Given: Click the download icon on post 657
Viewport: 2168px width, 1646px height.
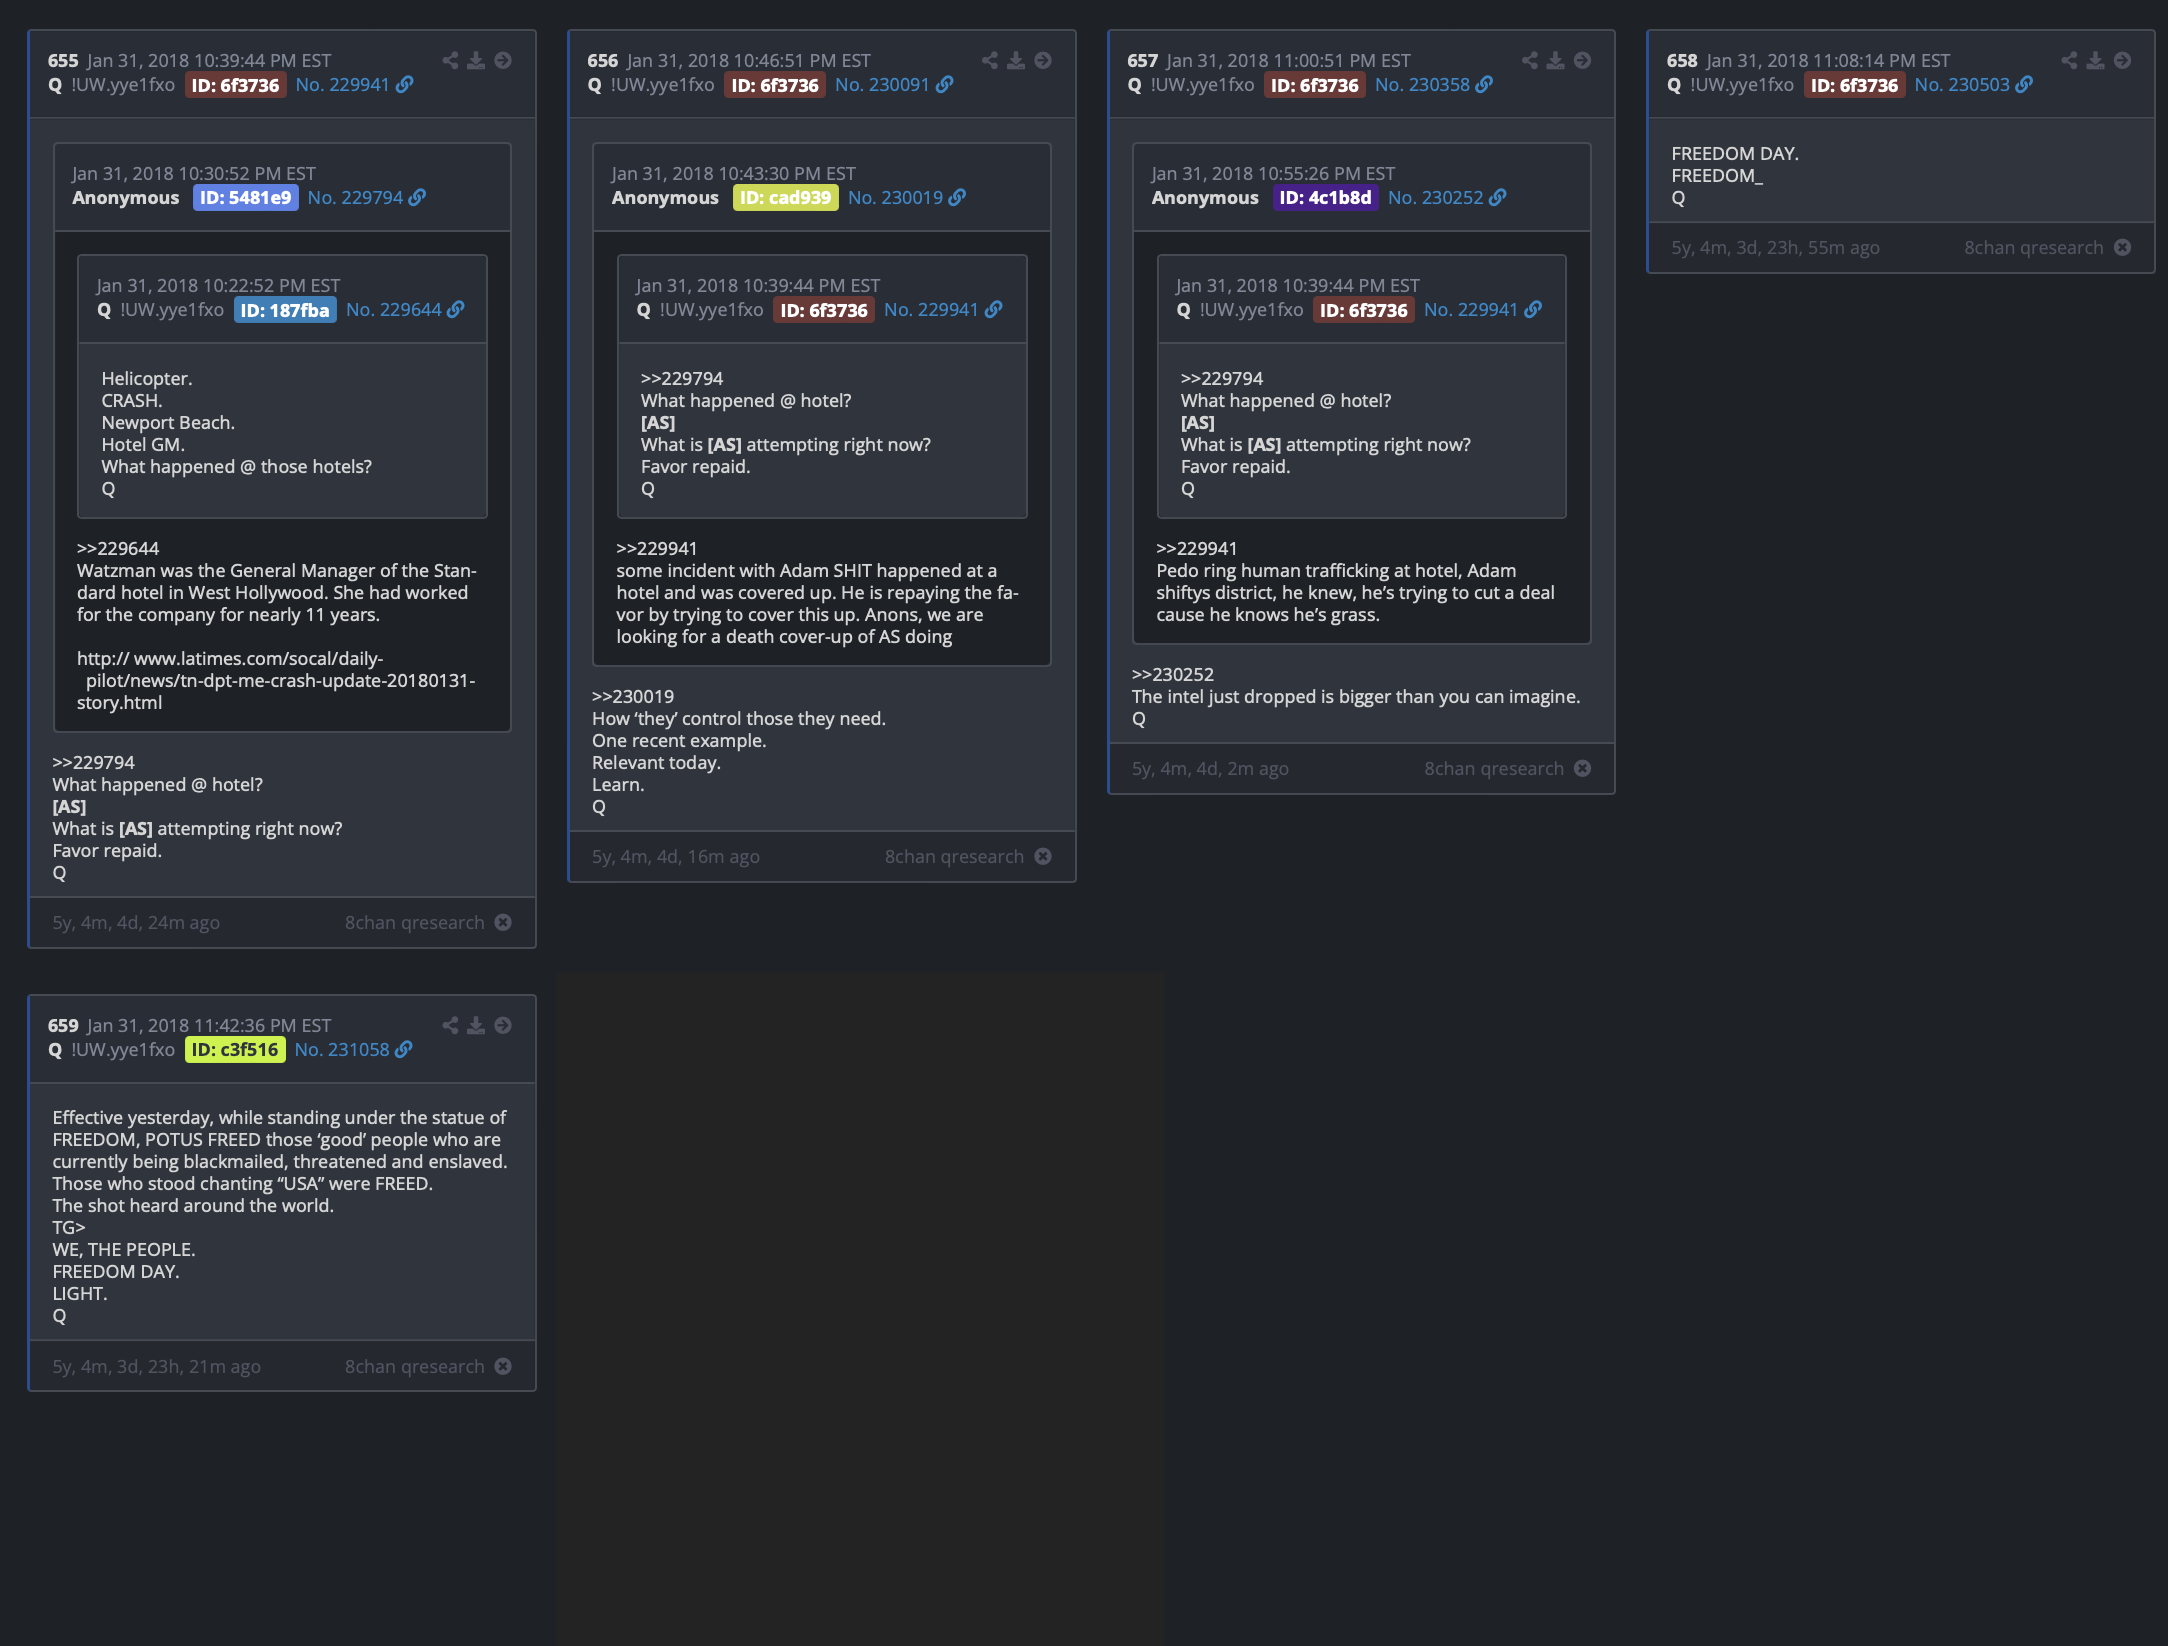Looking at the screenshot, I should point(1556,60).
